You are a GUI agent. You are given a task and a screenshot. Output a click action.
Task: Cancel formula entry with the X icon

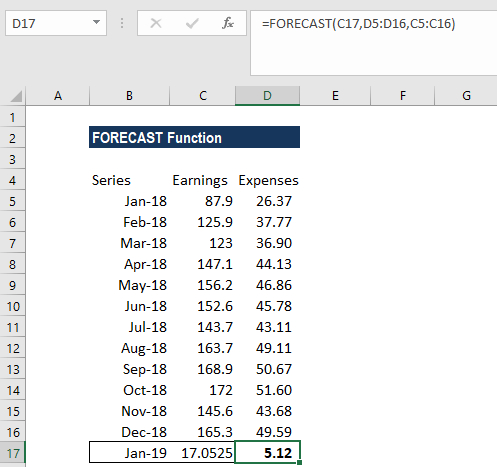click(x=156, y=23)
